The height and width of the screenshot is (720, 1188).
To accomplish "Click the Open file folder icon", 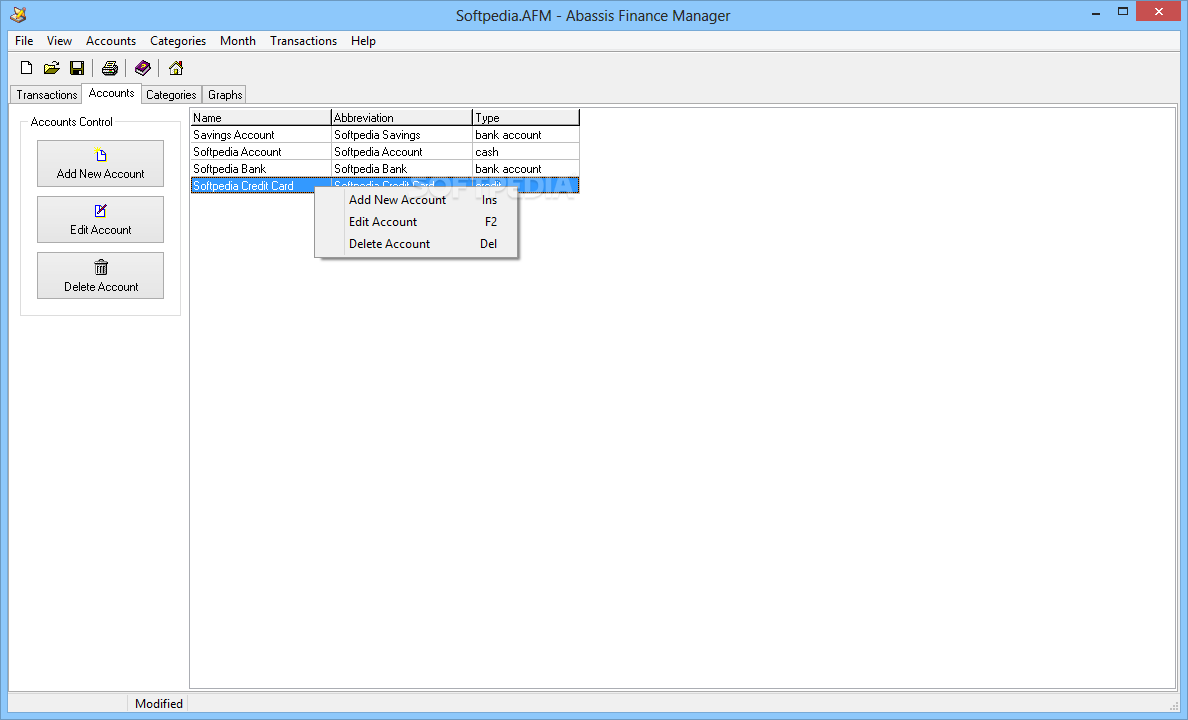I will click(x=52, y=68).
